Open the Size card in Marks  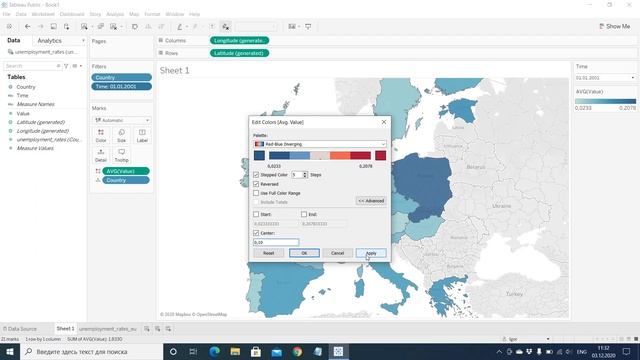121,136
